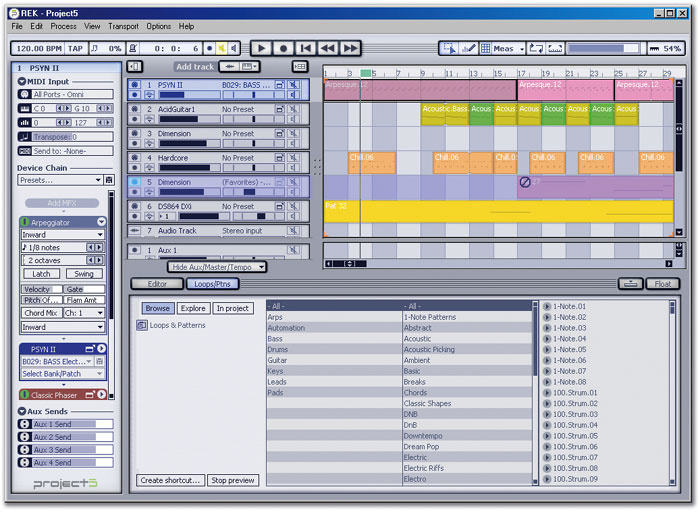Preview the 1-Note.01 loop icon
The width and height of the screenshot is (700, 512).
click(547, 306)
